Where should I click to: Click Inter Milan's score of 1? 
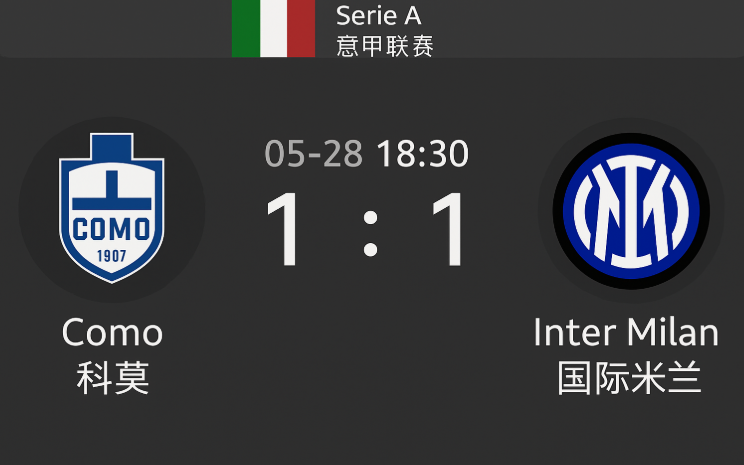(449, 230)
